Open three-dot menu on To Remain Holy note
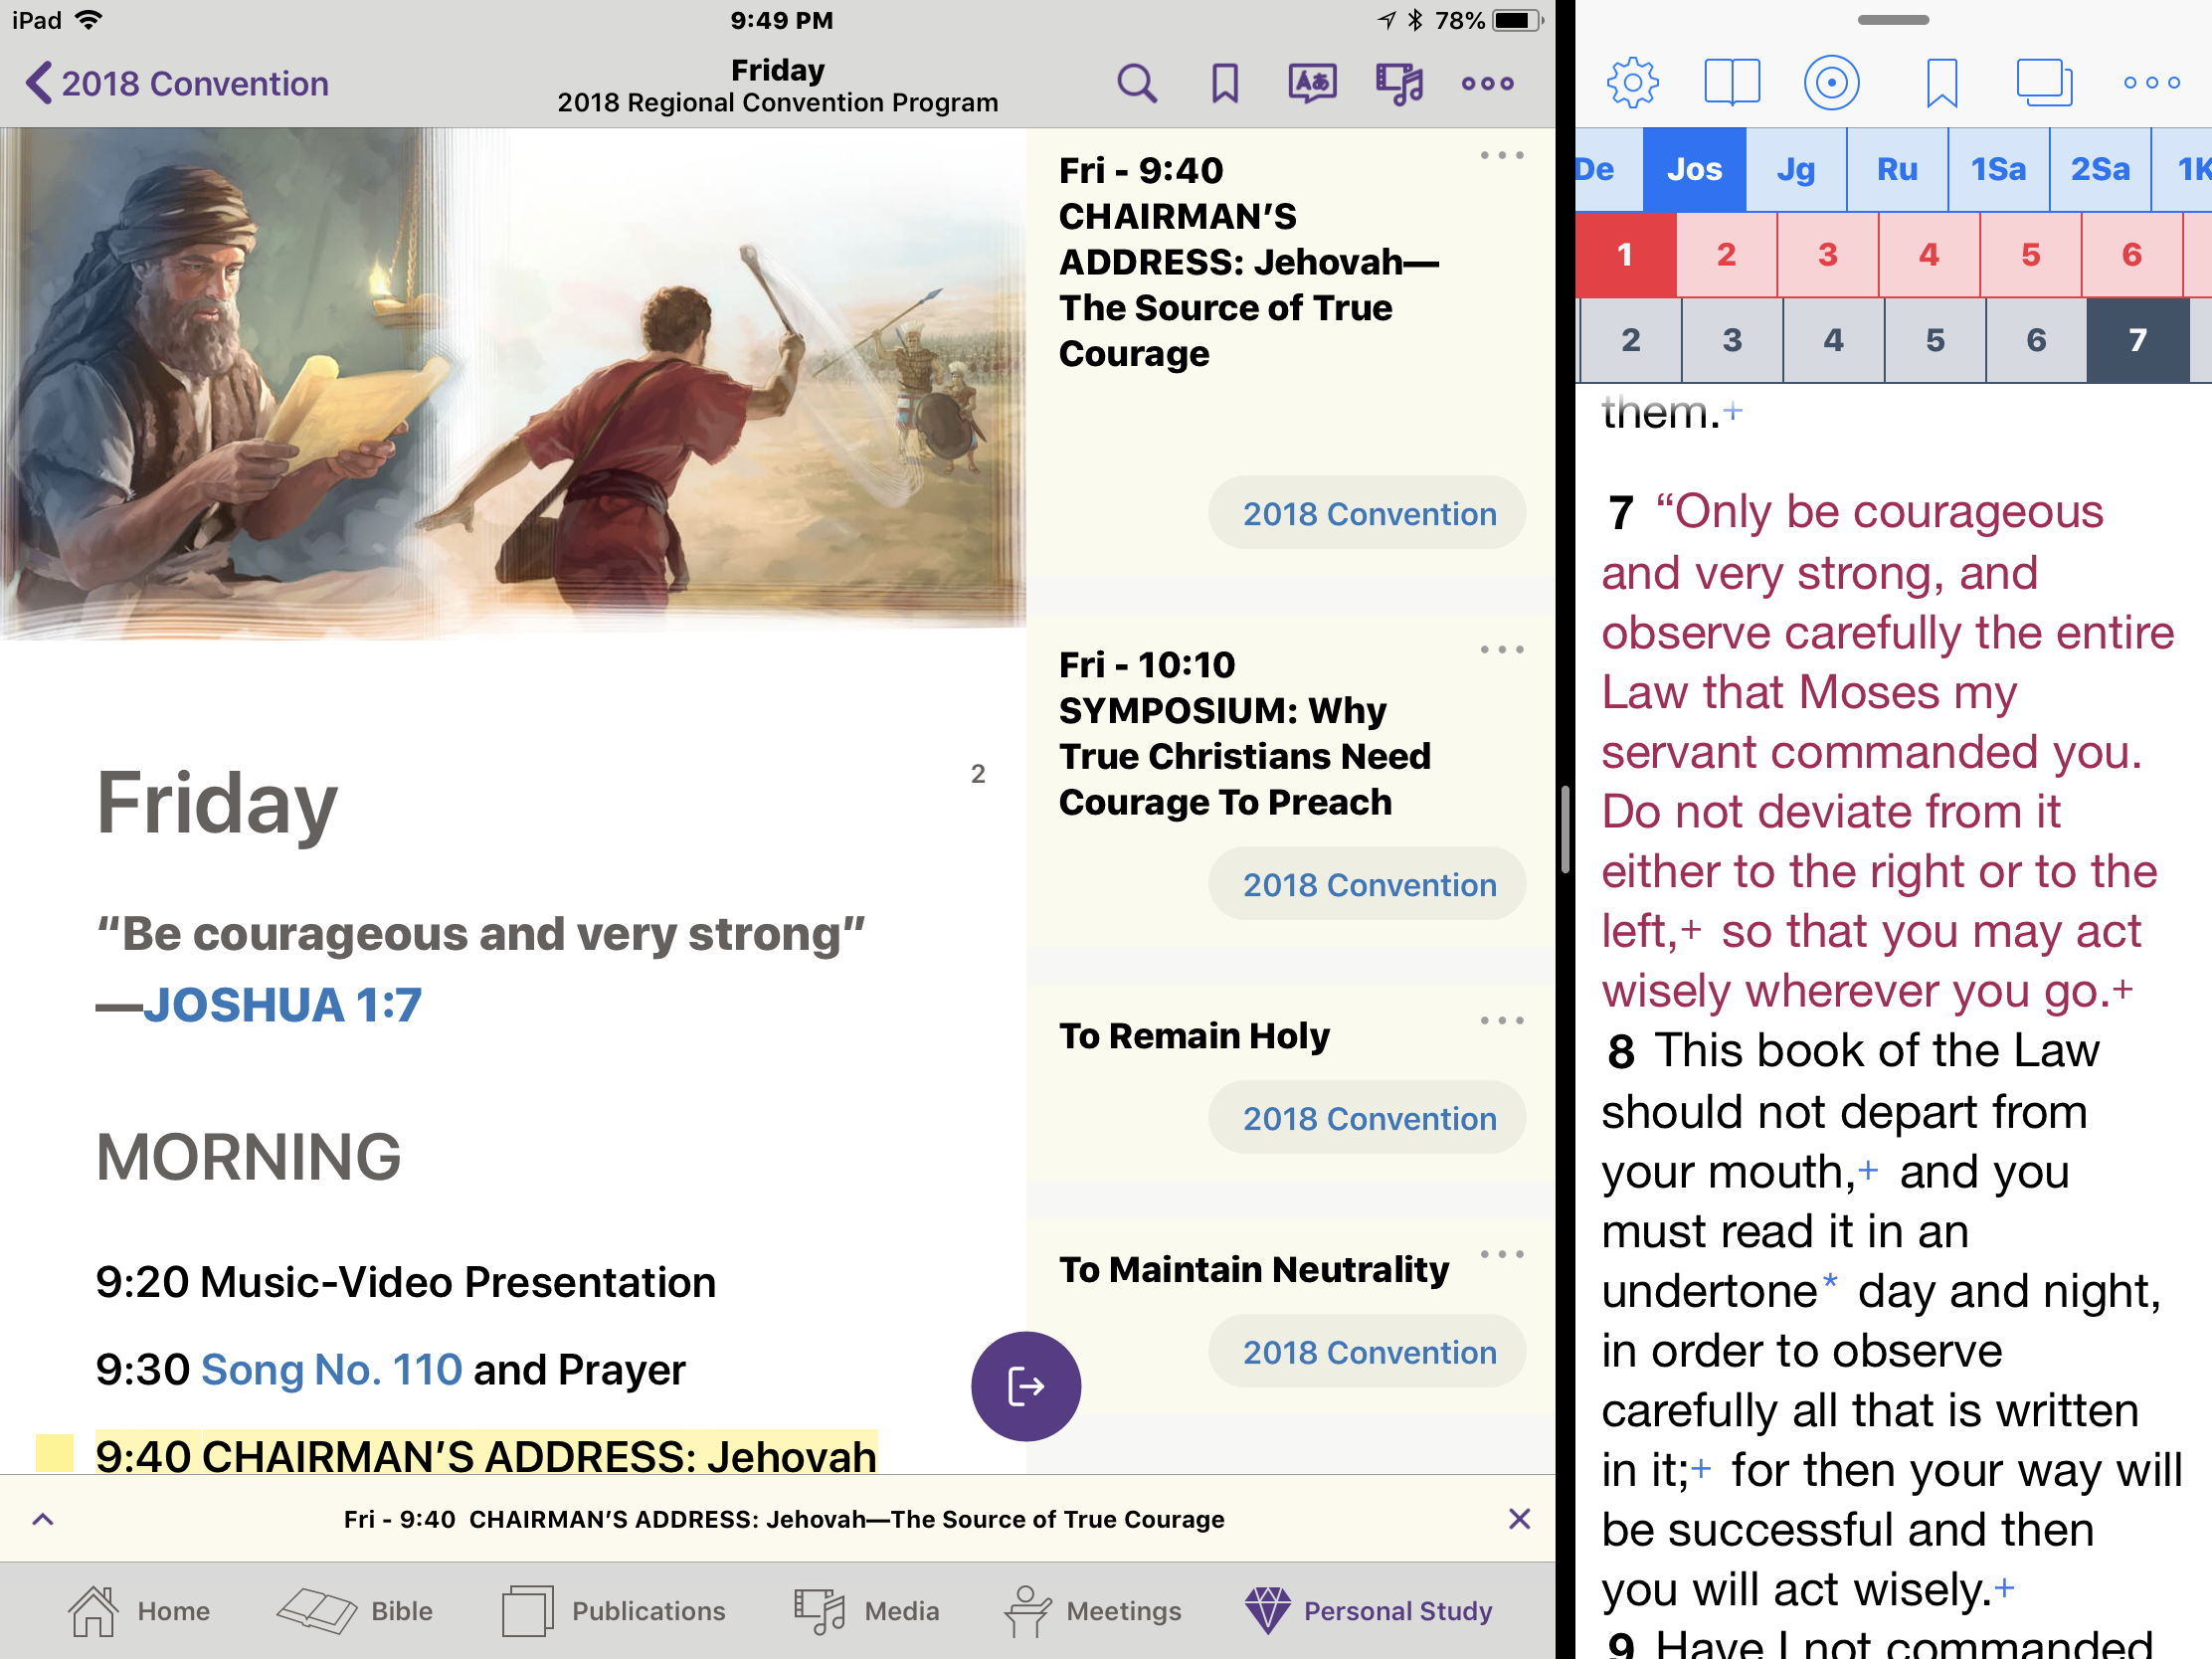This screenshot has width=2212, height=1659. click(1501, 1021)
